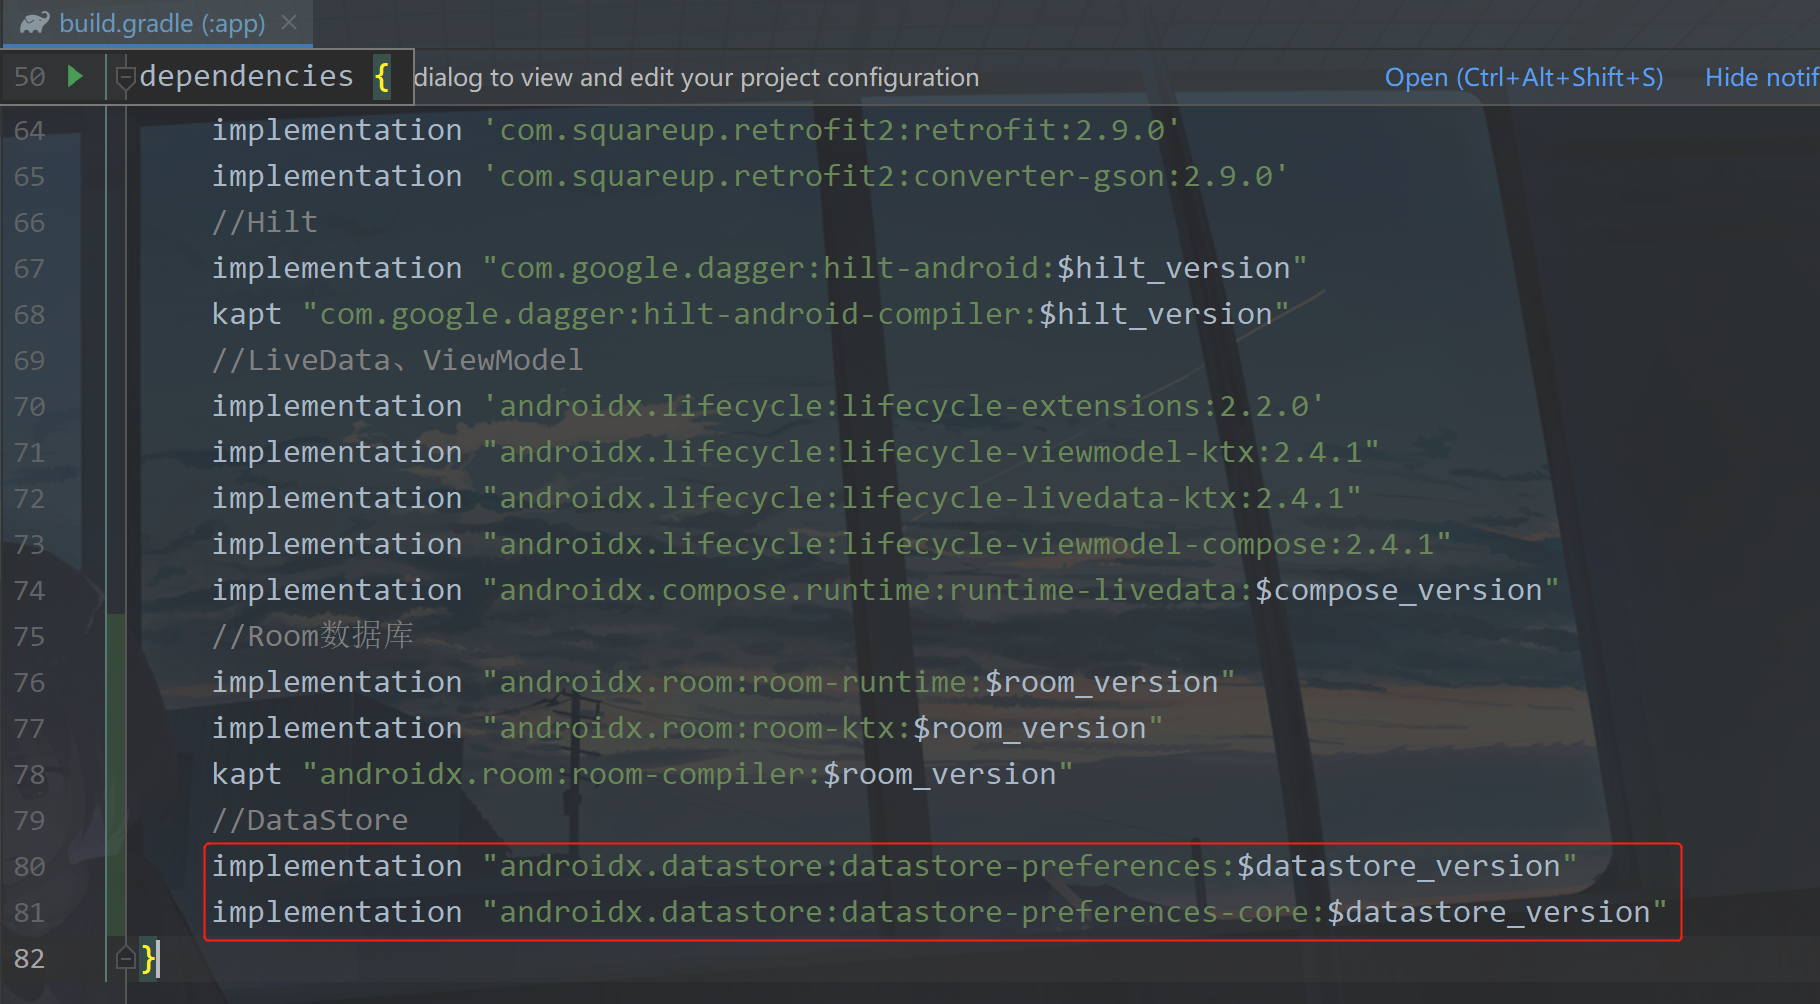Click the dependencies keyword in sticky header
This screenshot has height=1004, width=1820.
pos(246,76)
